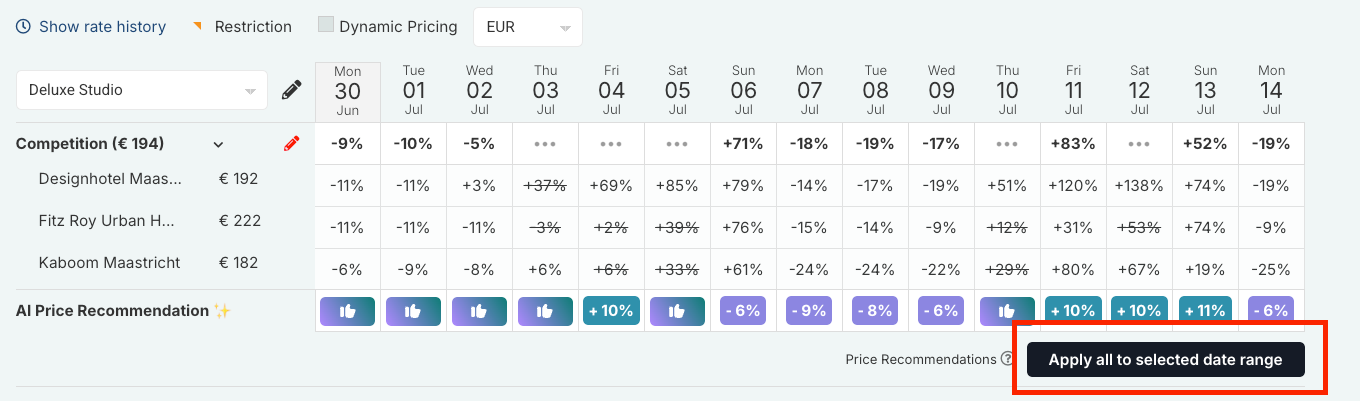
Task: Select the Fri 11 Jul date column header
Action: [1073, 90]
